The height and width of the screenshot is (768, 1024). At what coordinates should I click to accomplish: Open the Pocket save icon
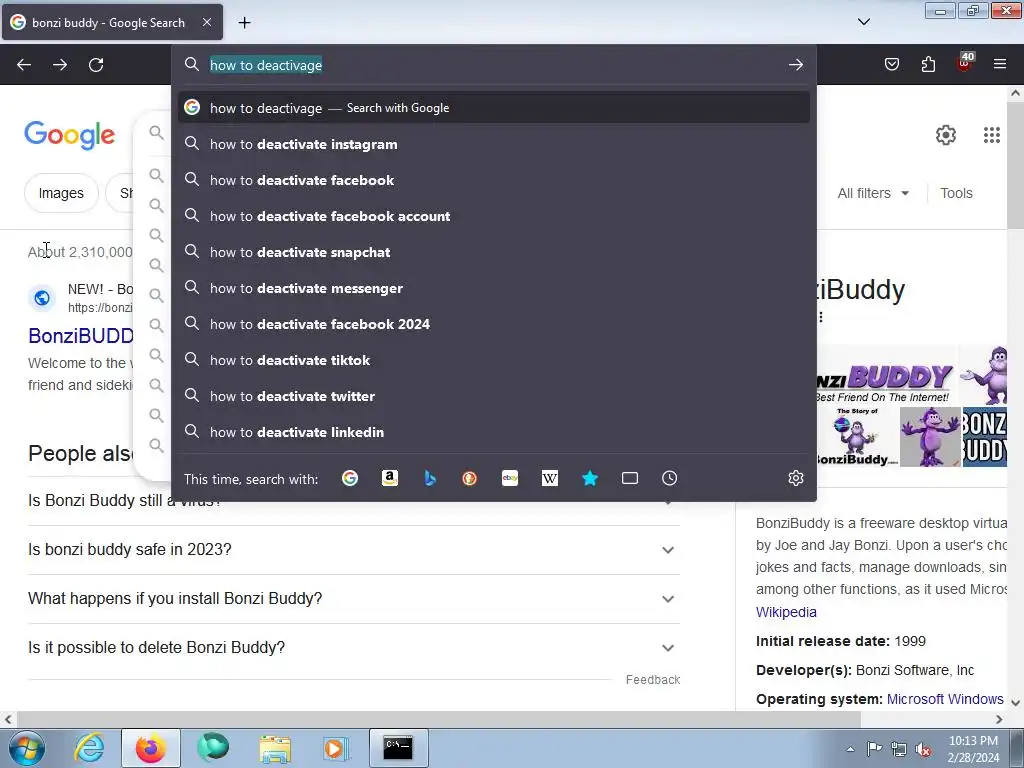coord(892,64)
